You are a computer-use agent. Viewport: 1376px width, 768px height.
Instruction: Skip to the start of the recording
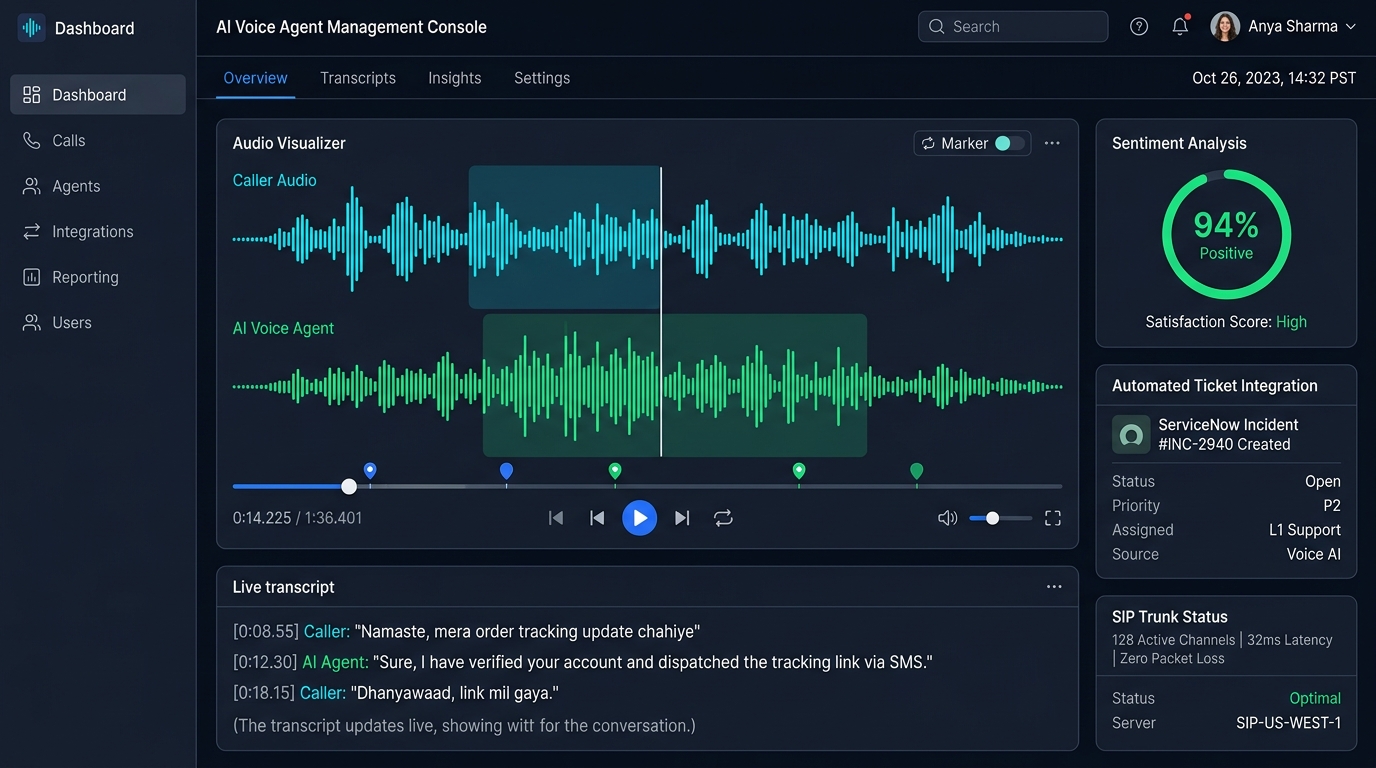pyautogui.click(x=556, y=518)
